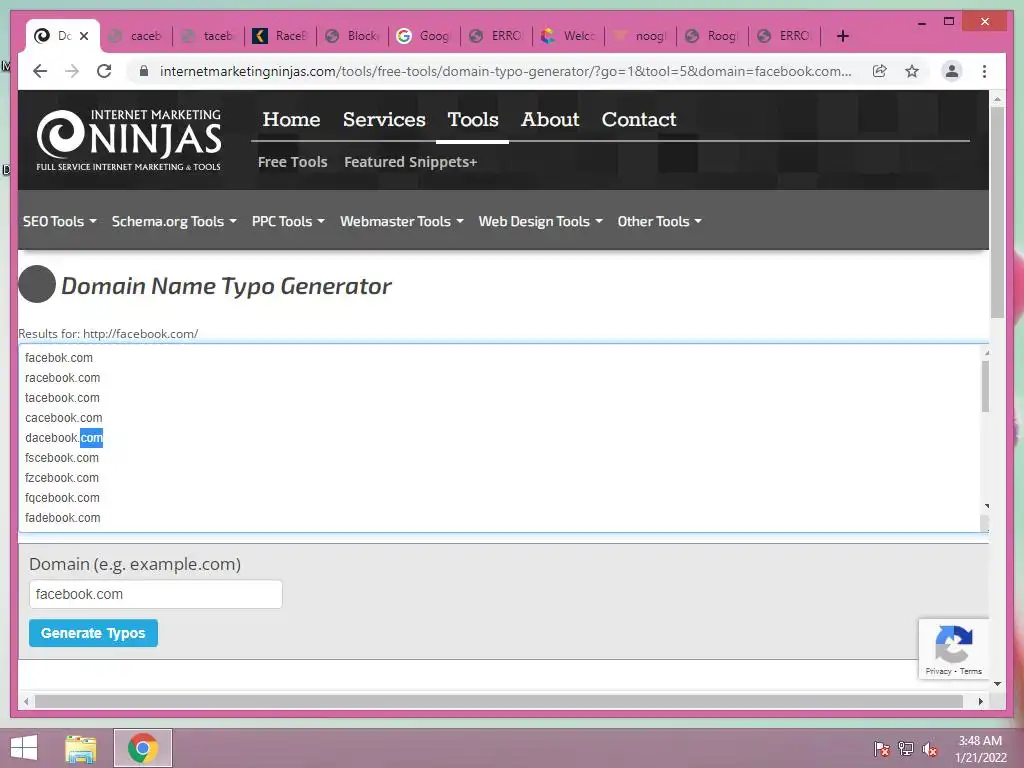
Task: Click the network tray icon
Action: click(x=906, y=748)
